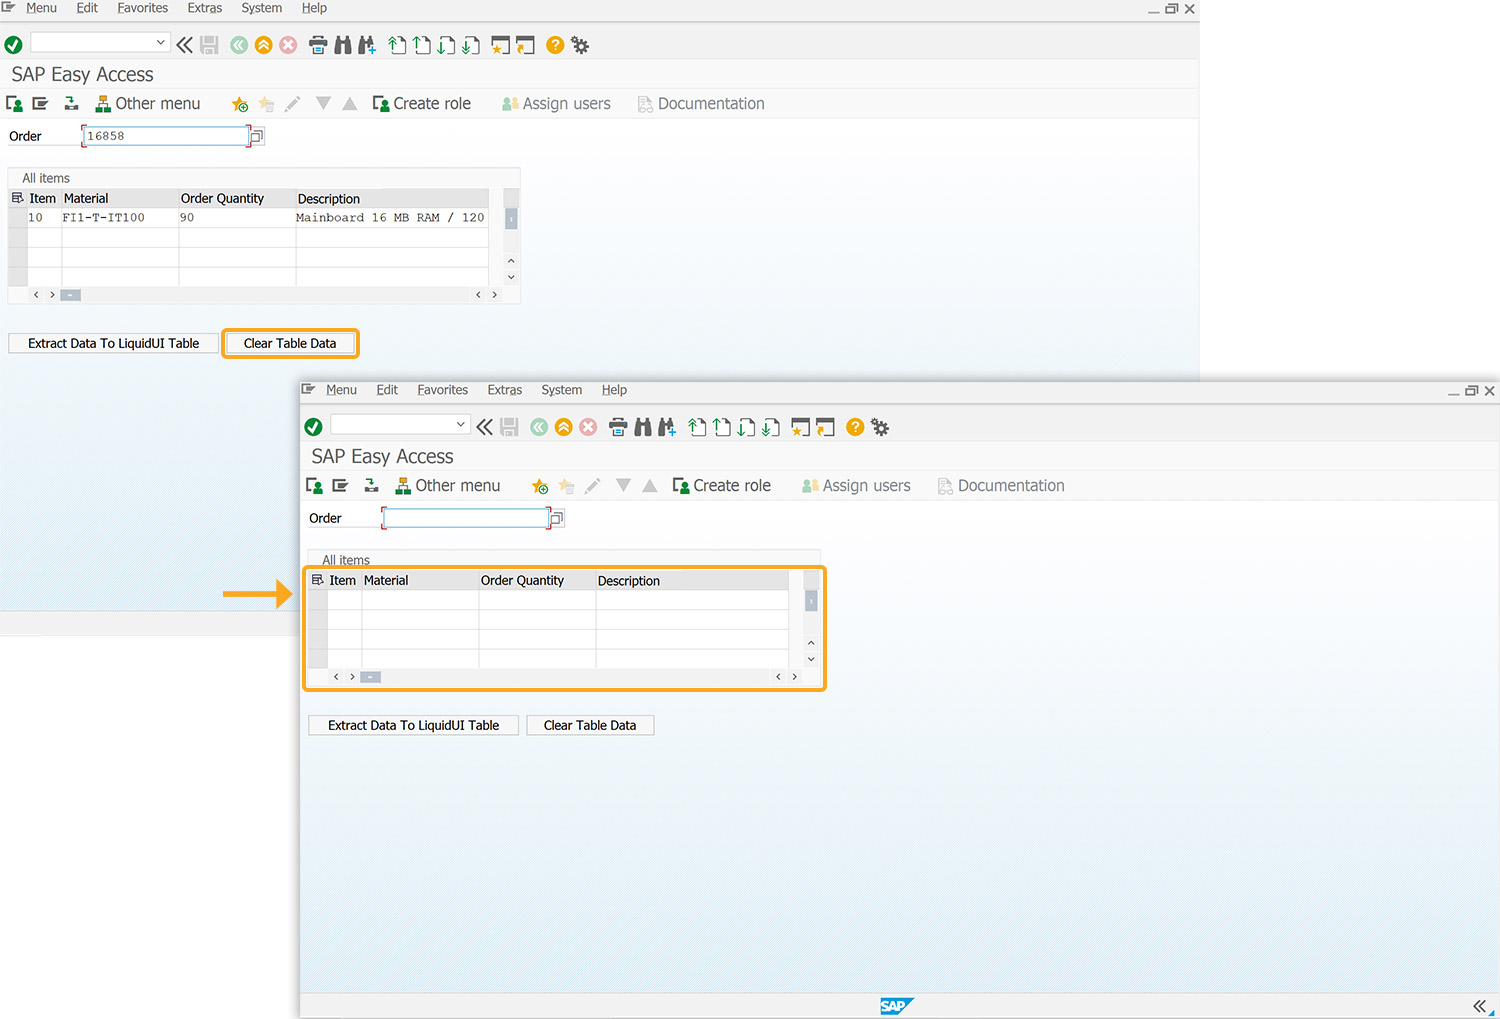Click Move Favorites Up triangle in front window
Screen dimensions: 1500x1019
click(650, 486)
